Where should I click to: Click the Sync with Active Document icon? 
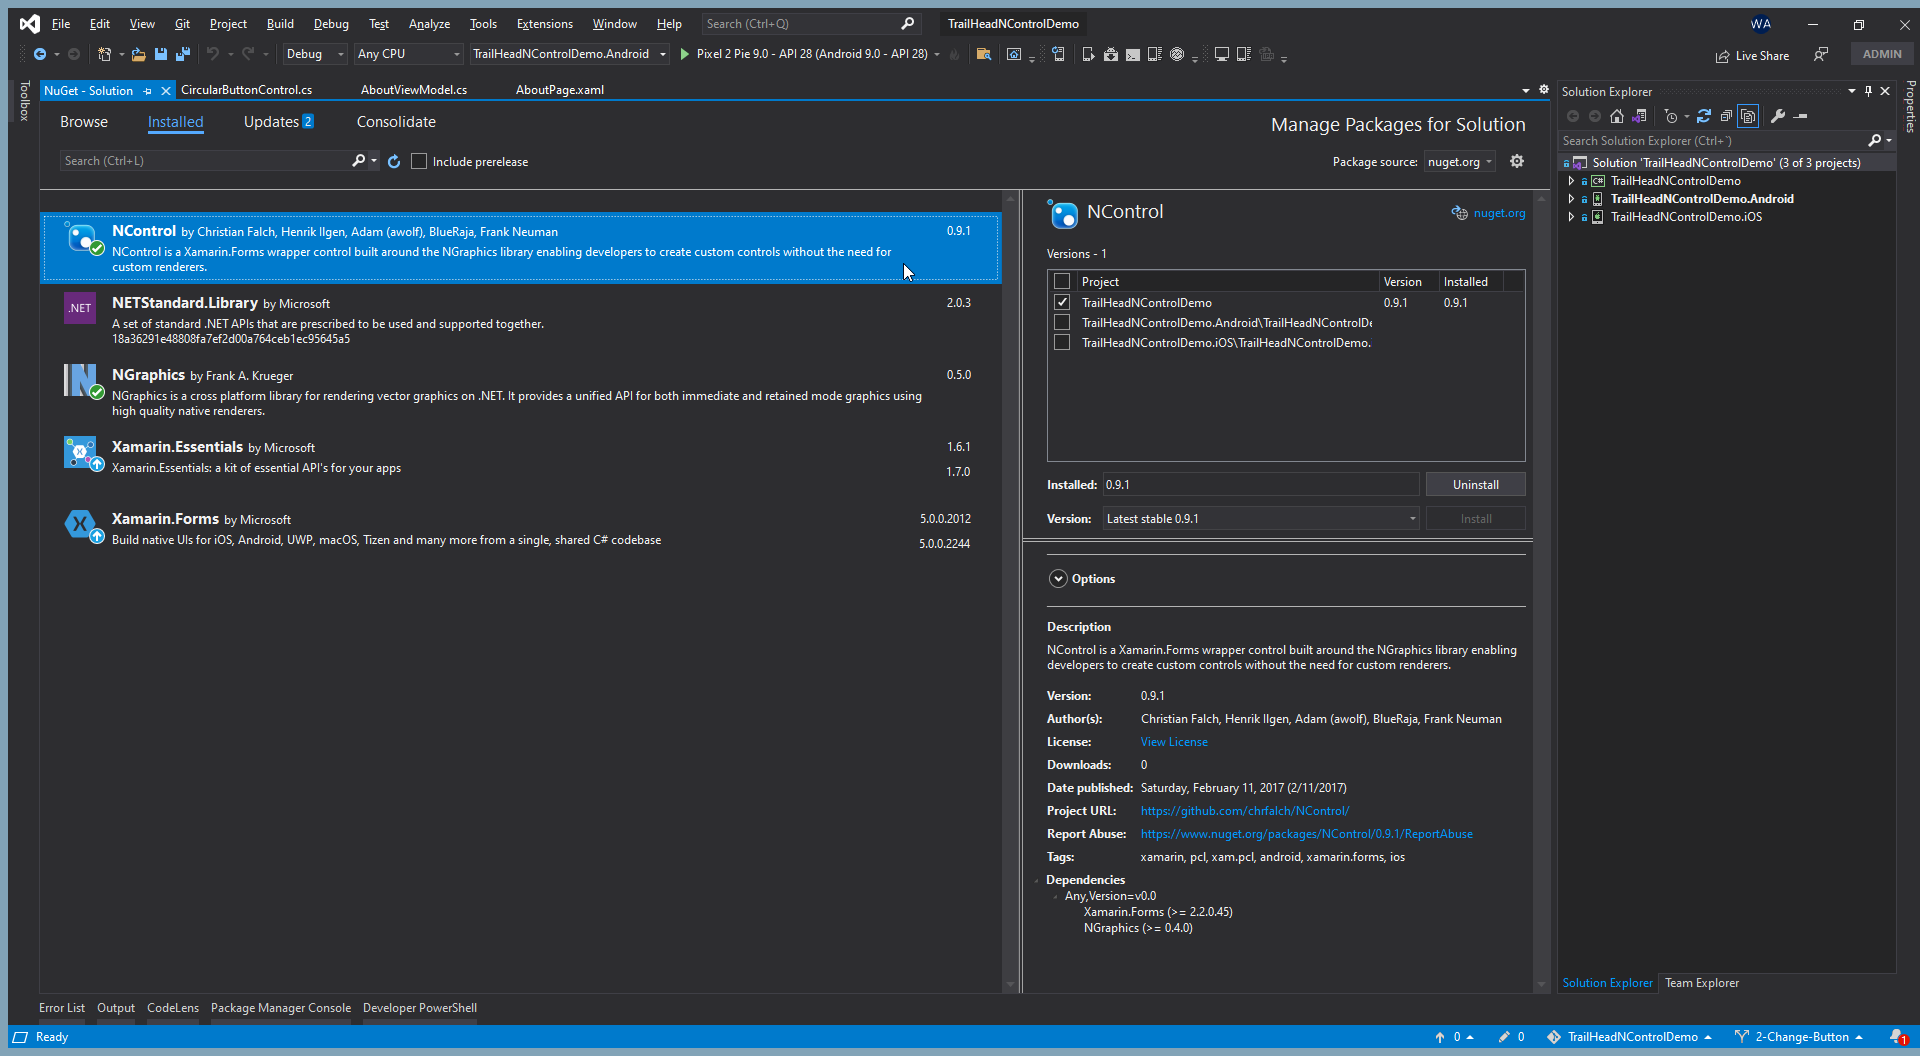pos(1704,116)
